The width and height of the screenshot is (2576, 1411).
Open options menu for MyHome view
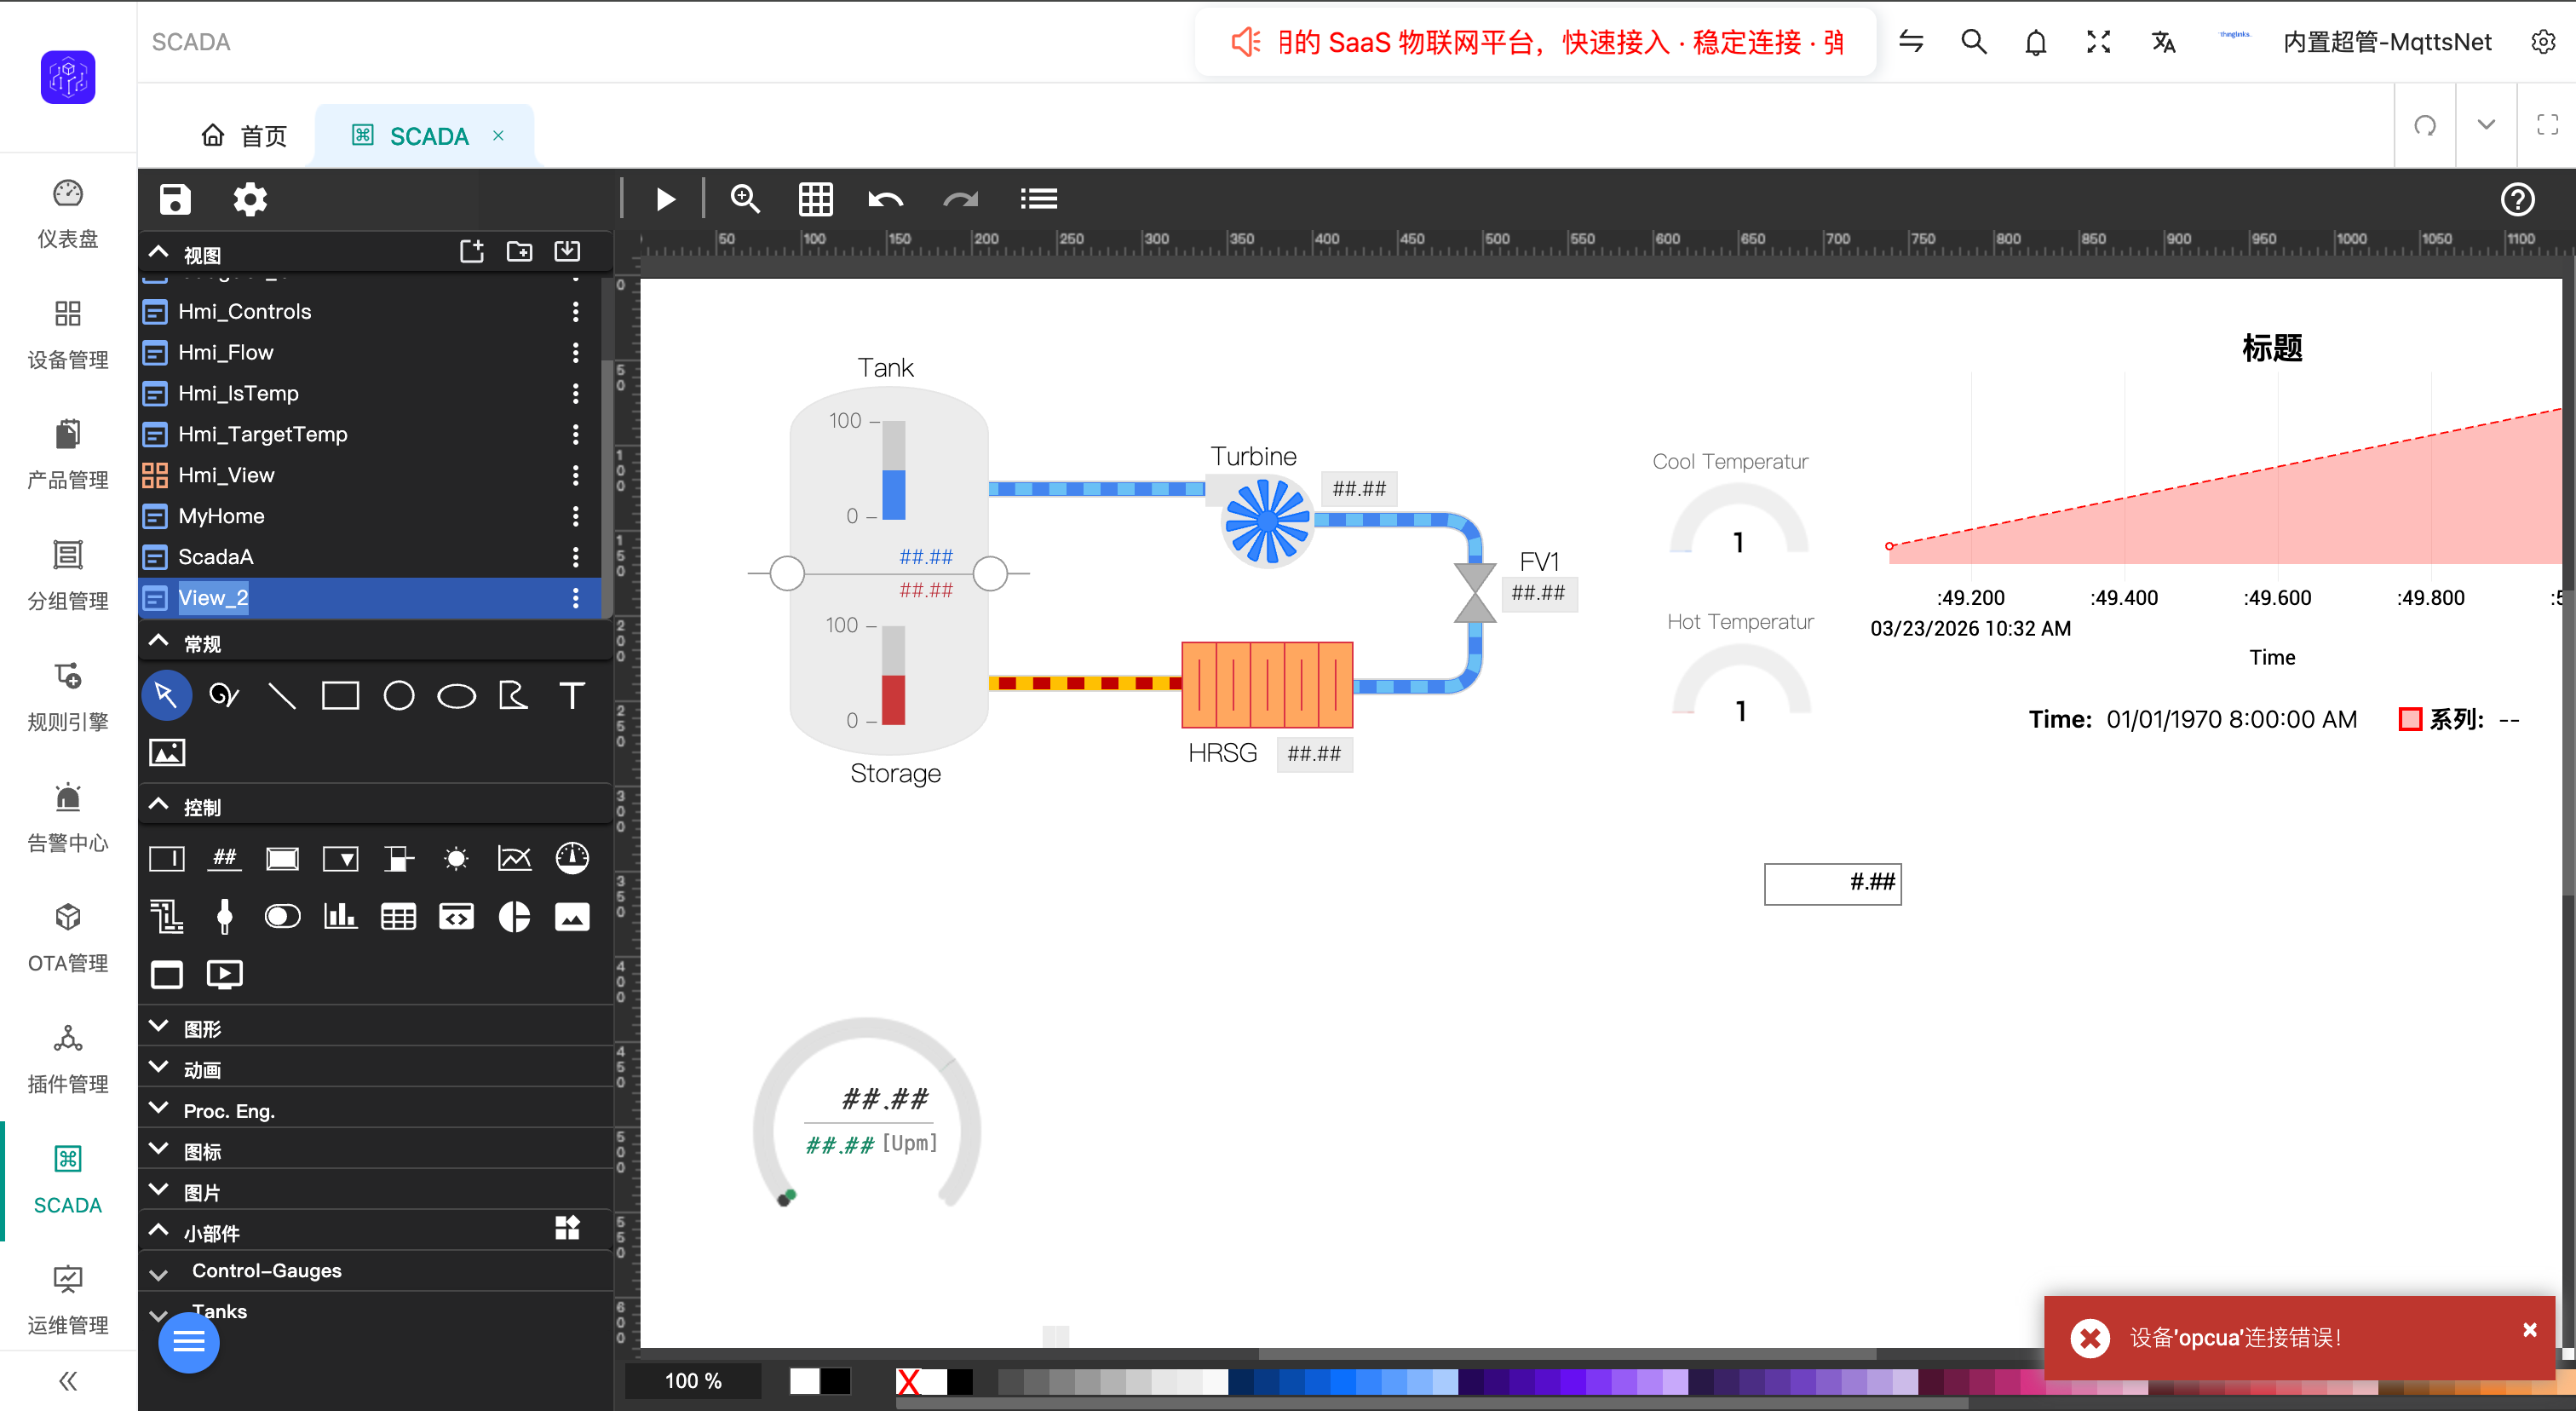coord(575,516)
